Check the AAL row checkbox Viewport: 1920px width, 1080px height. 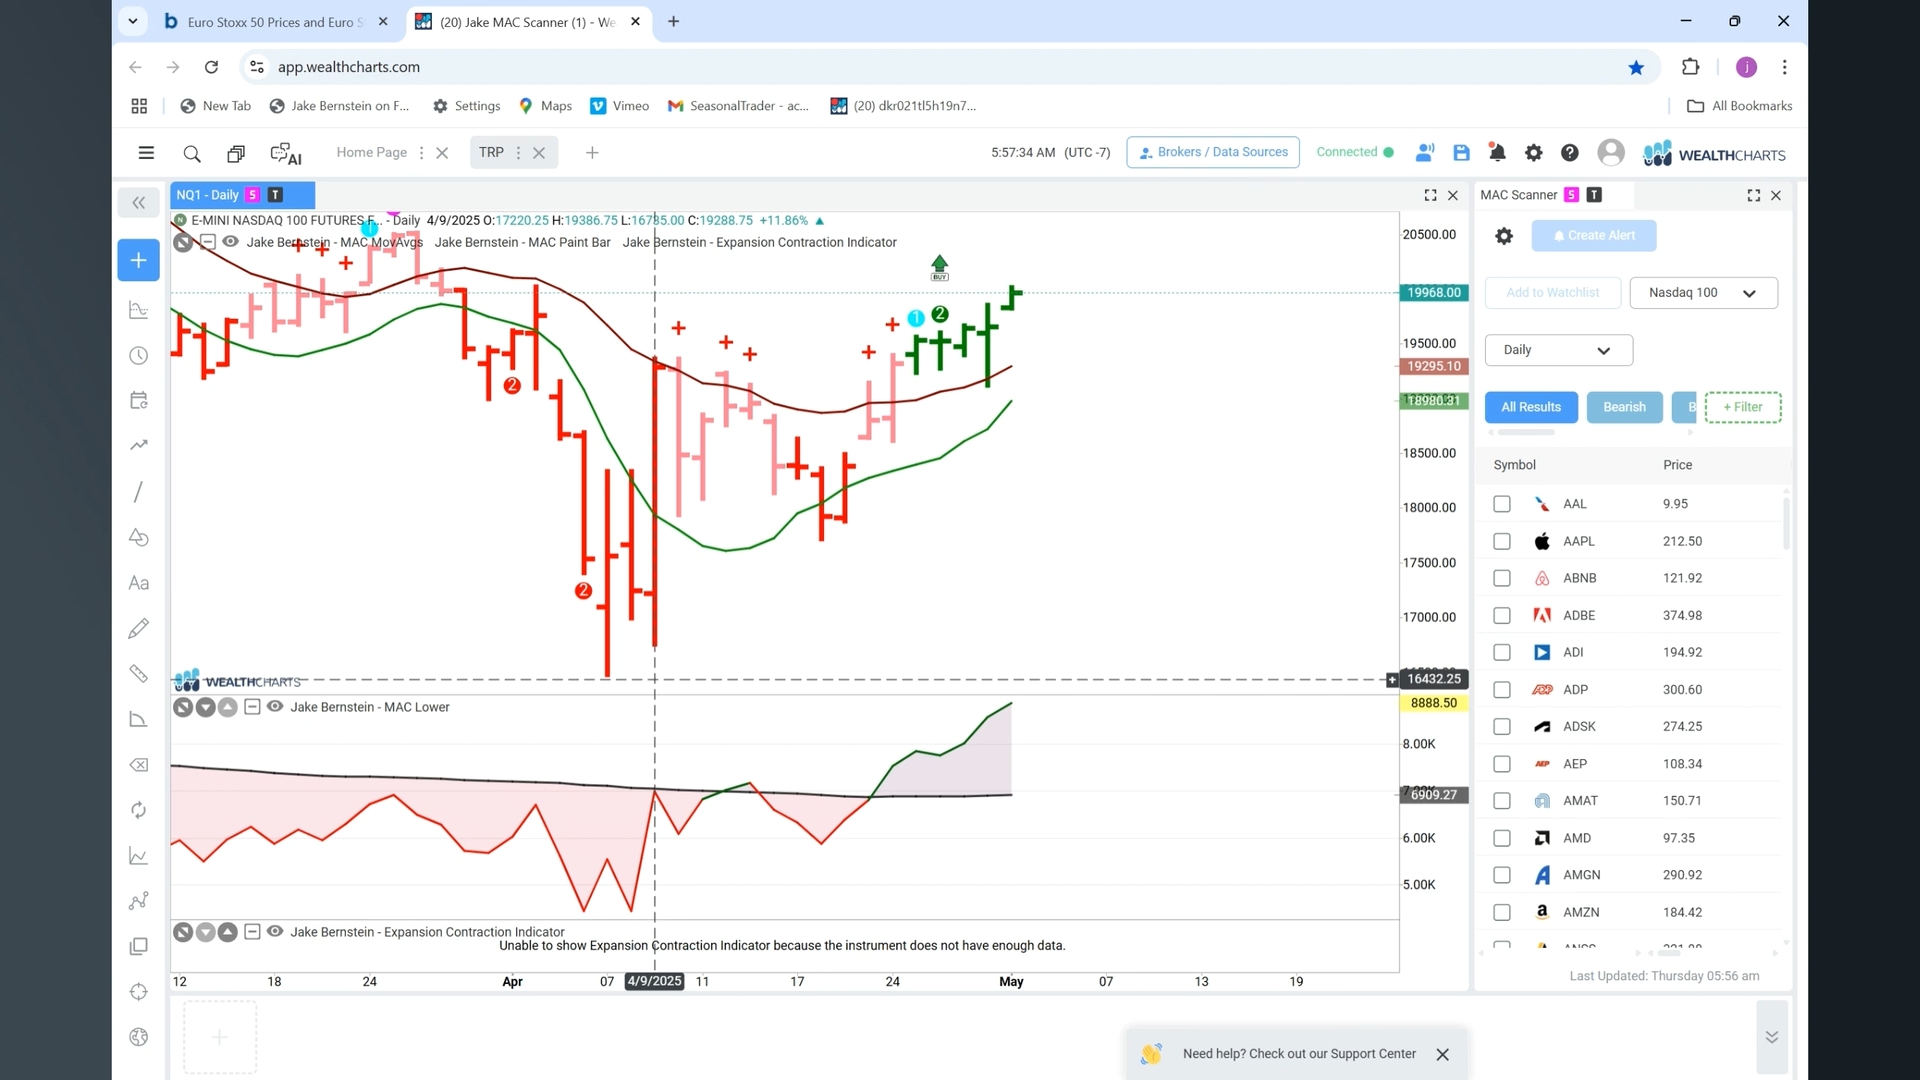click(x=1501, y=504)
